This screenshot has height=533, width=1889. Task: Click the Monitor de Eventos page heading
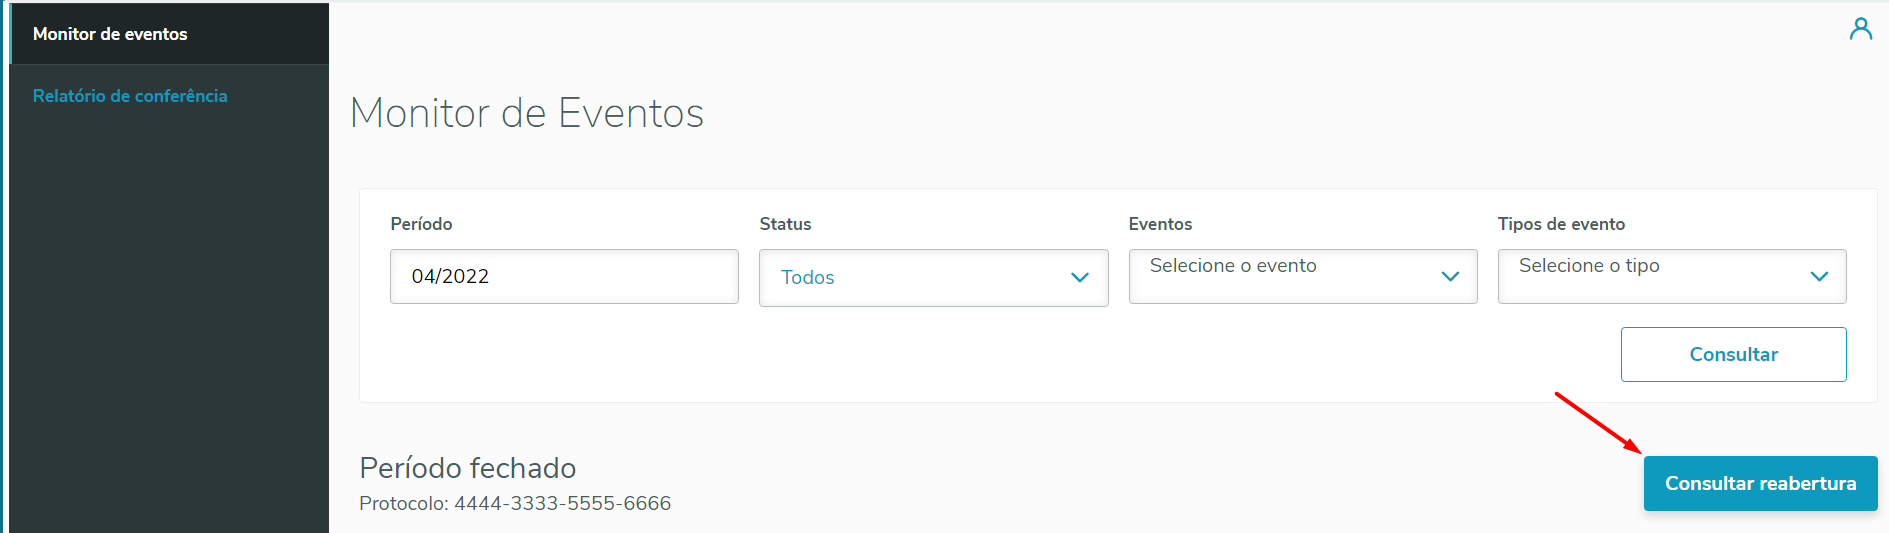(527, 113)
